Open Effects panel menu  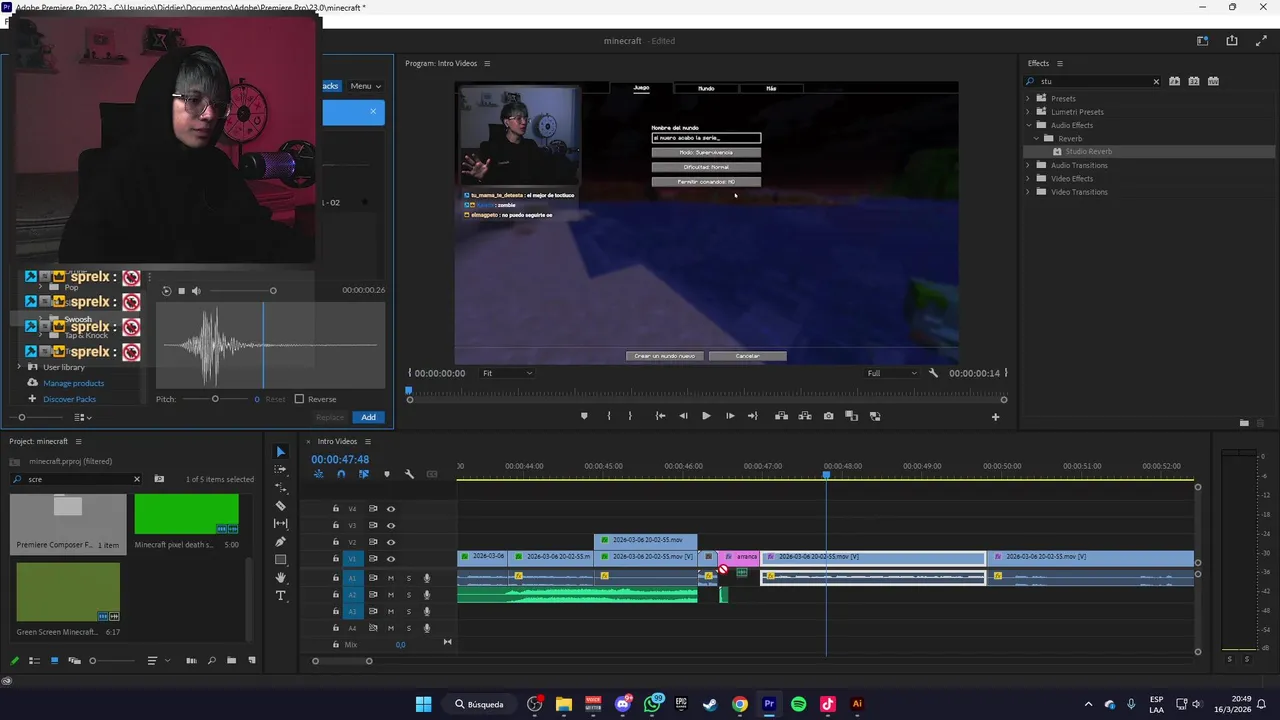click(1060, 63)
